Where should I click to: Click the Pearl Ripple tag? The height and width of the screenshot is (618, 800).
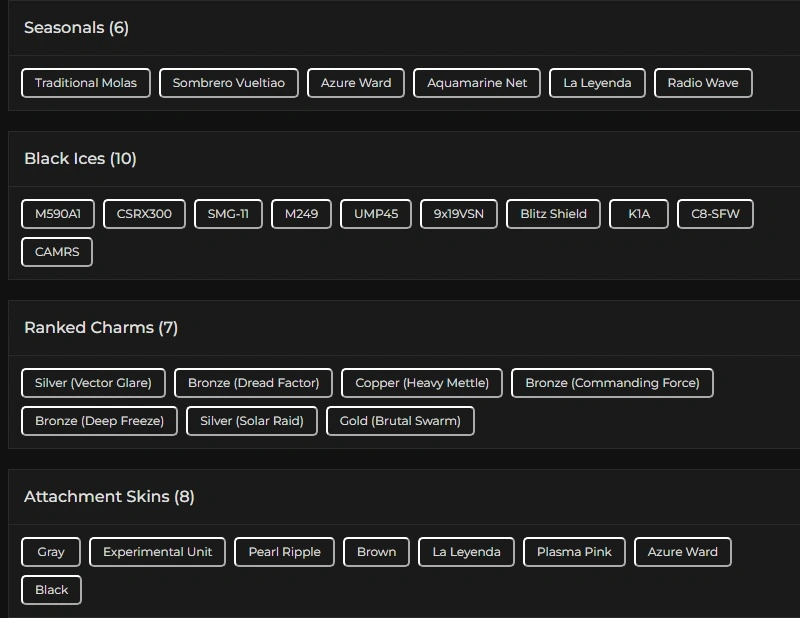click(285, 552)
